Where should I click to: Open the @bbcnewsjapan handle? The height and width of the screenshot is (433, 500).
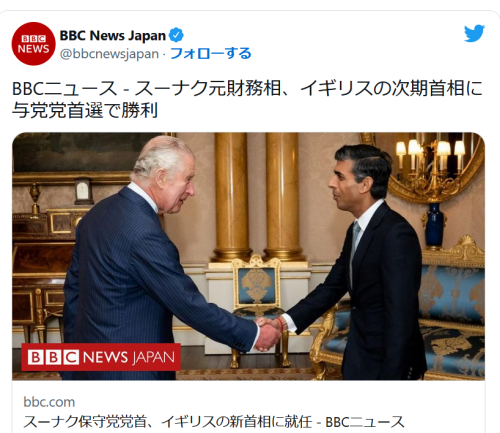pos(109,54)
